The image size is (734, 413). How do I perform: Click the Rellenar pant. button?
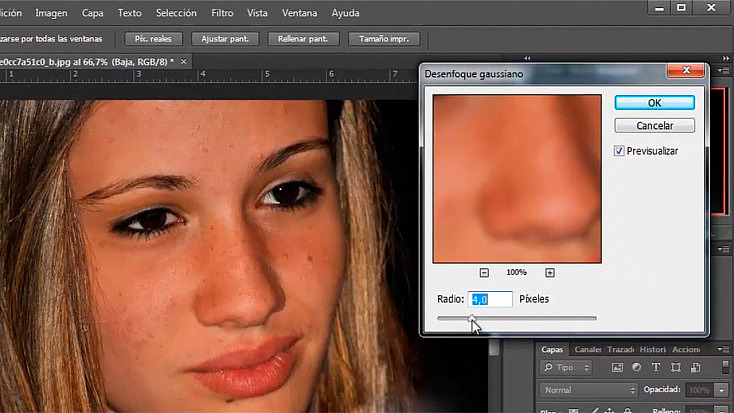(303, 39)
